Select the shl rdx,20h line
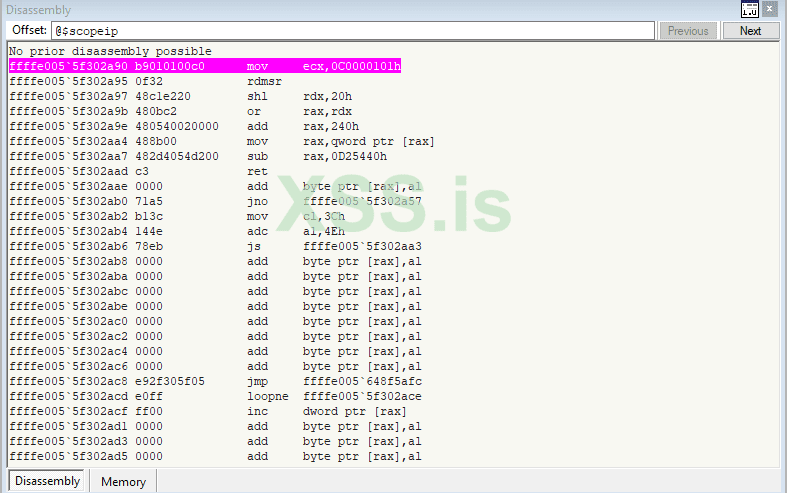This screenshot has height=493, width=787. pos(181,96)
